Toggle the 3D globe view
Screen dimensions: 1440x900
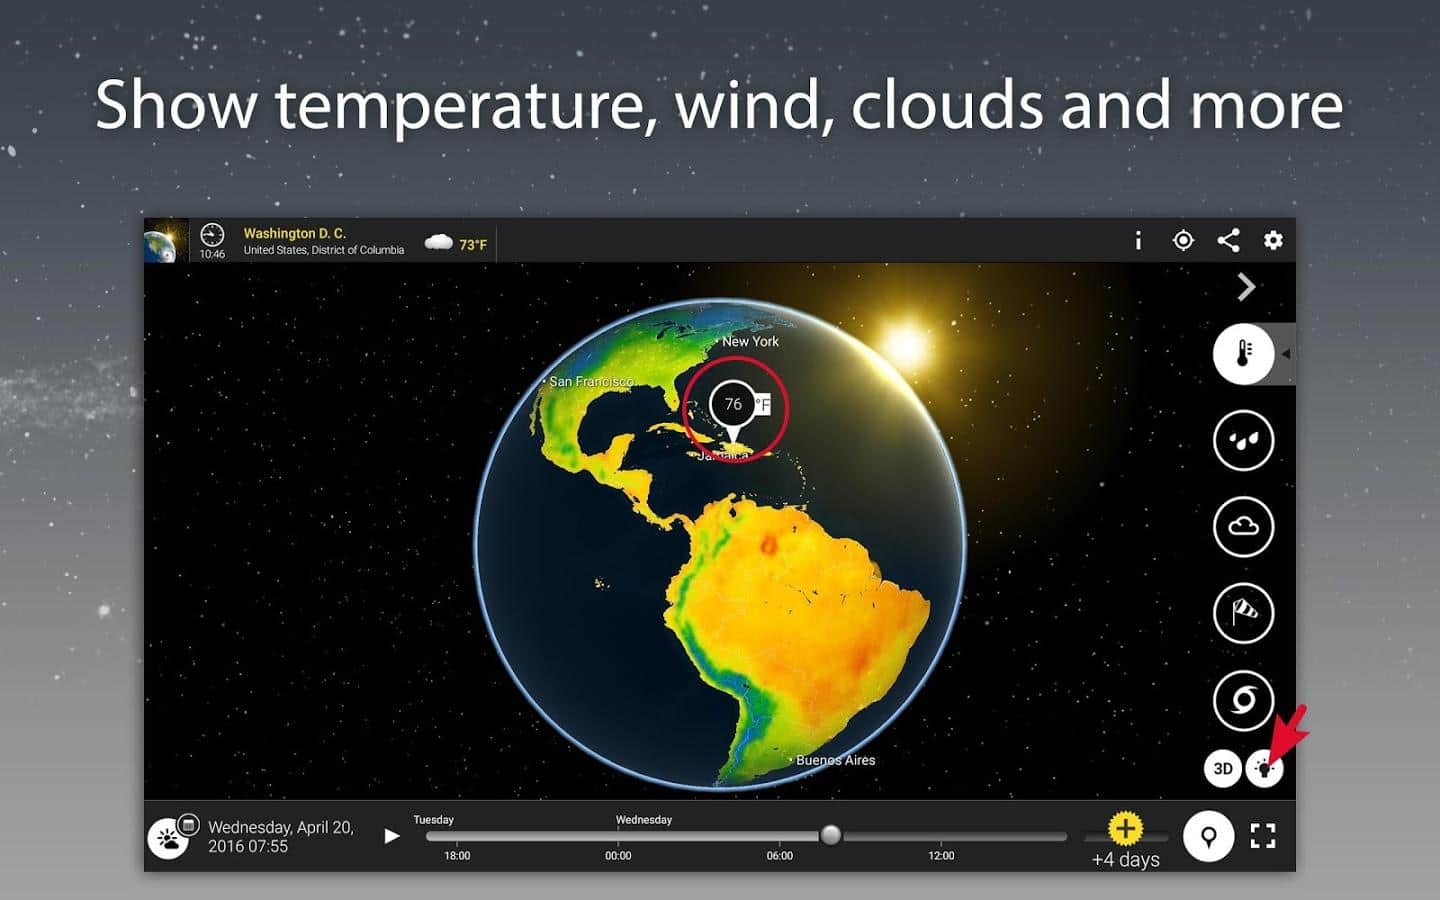tap(1222, 768)
